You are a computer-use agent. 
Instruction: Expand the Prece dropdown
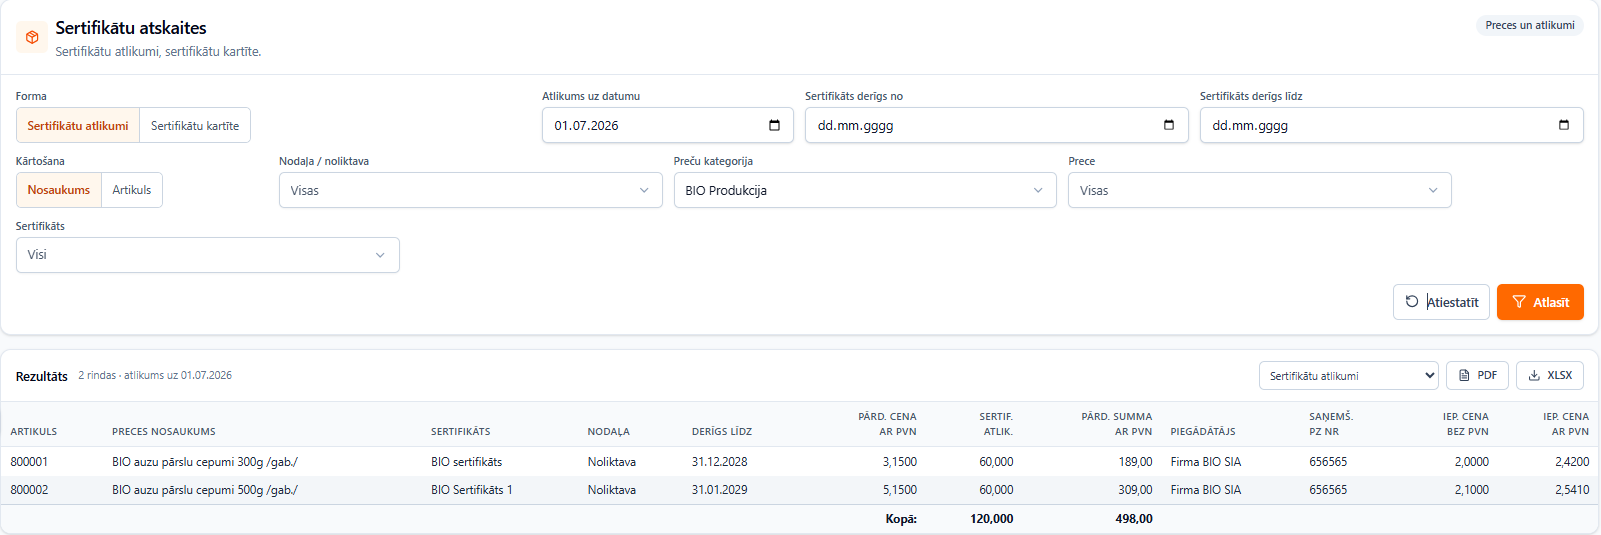pyautogui.click(x=1259, y=190)
